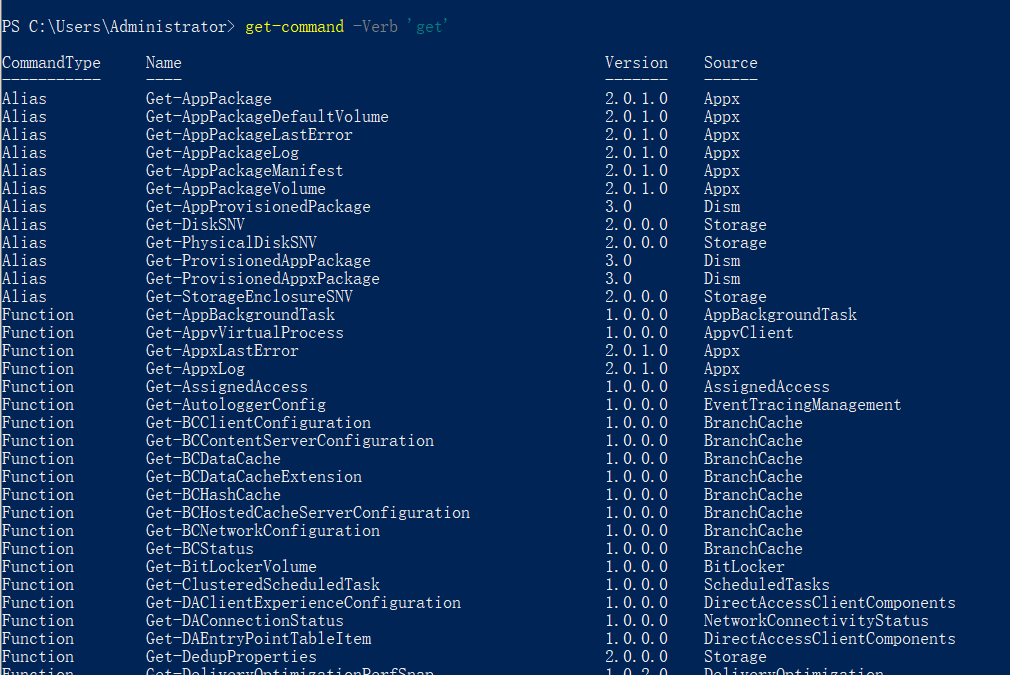Click the PS C:\Users\Administrator prompt text

click(118, 27)
